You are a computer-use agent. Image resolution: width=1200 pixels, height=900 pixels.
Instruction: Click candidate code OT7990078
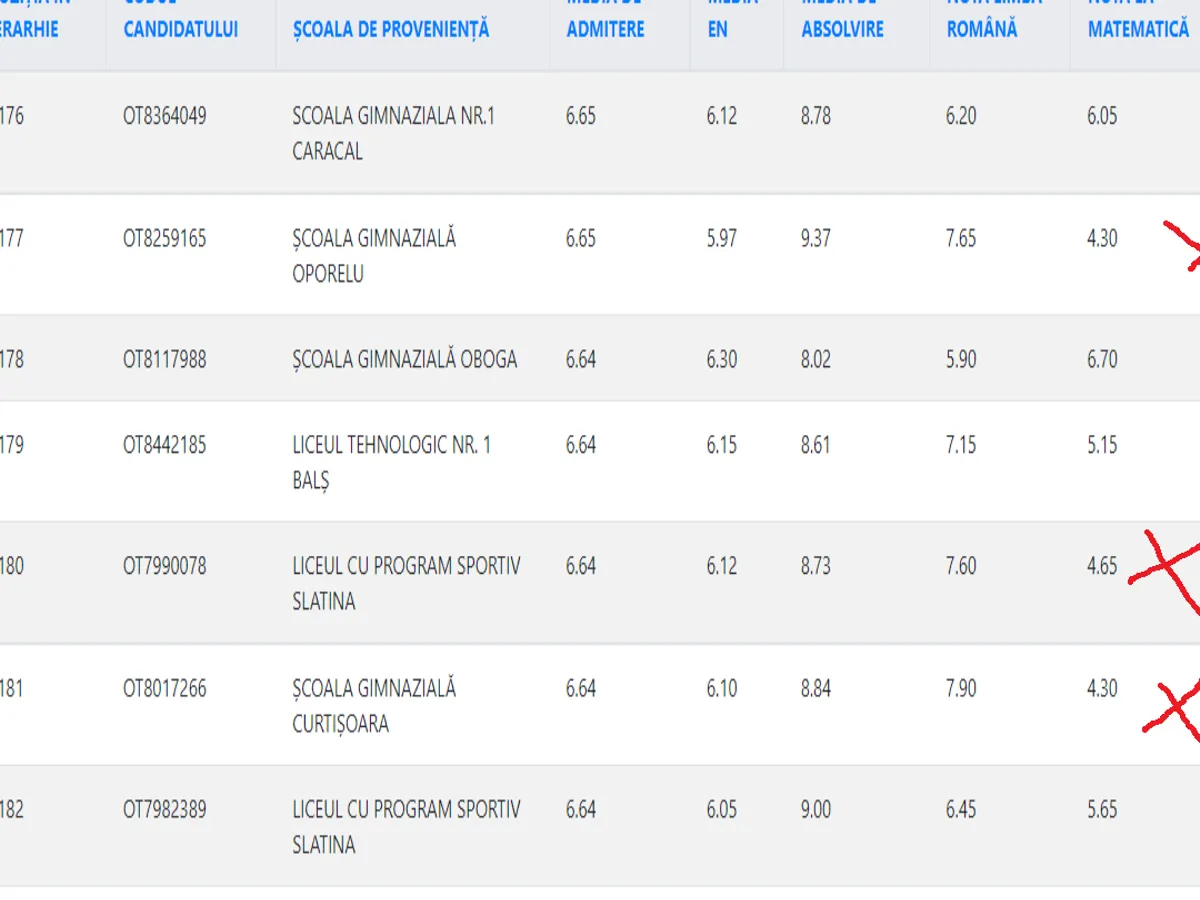click(165, 566)
